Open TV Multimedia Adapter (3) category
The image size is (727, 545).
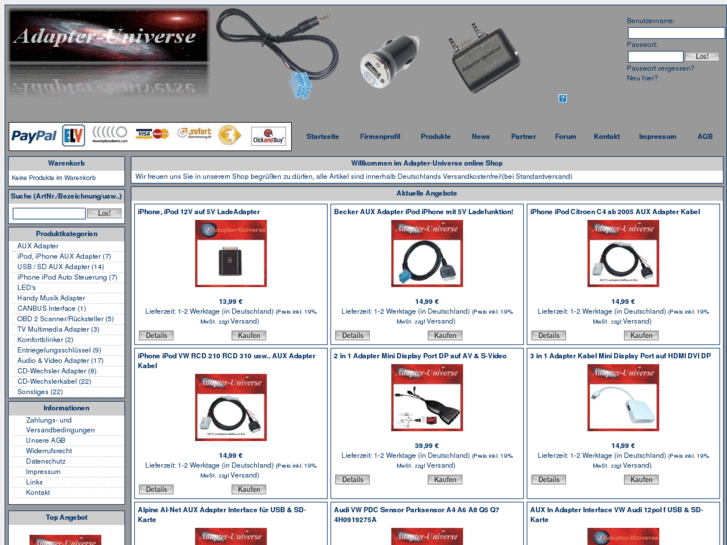tap(58, 329)
